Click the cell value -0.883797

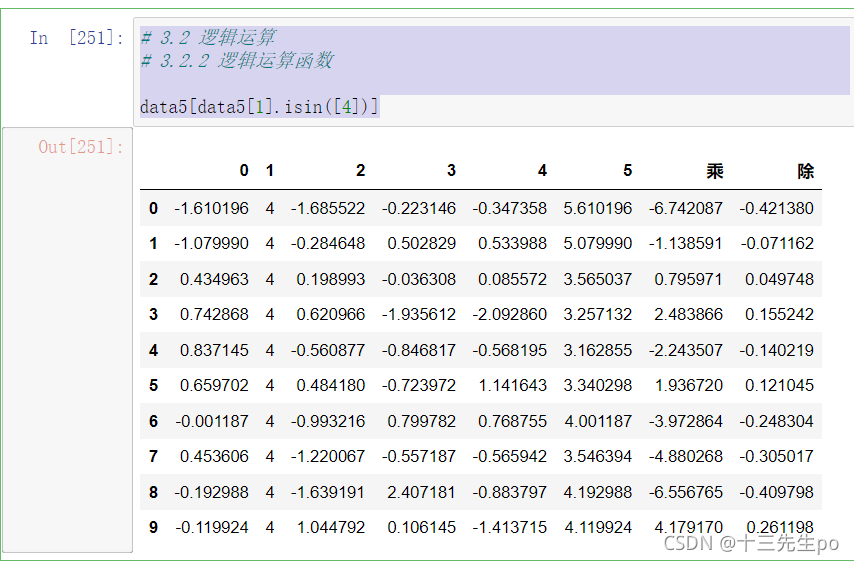tap(510, 492)
